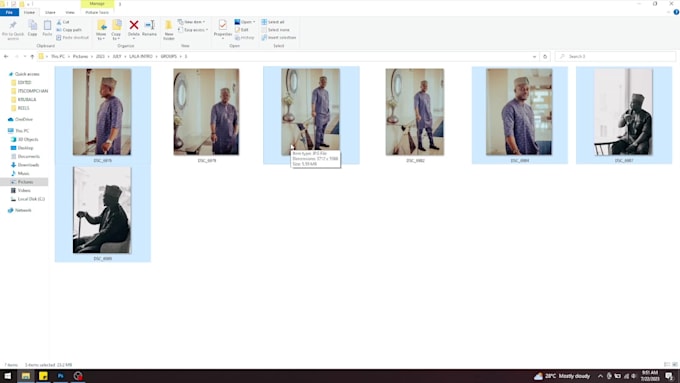Click Copy path in Clipboard group
680x383 pixels.
tap(69, 30)
